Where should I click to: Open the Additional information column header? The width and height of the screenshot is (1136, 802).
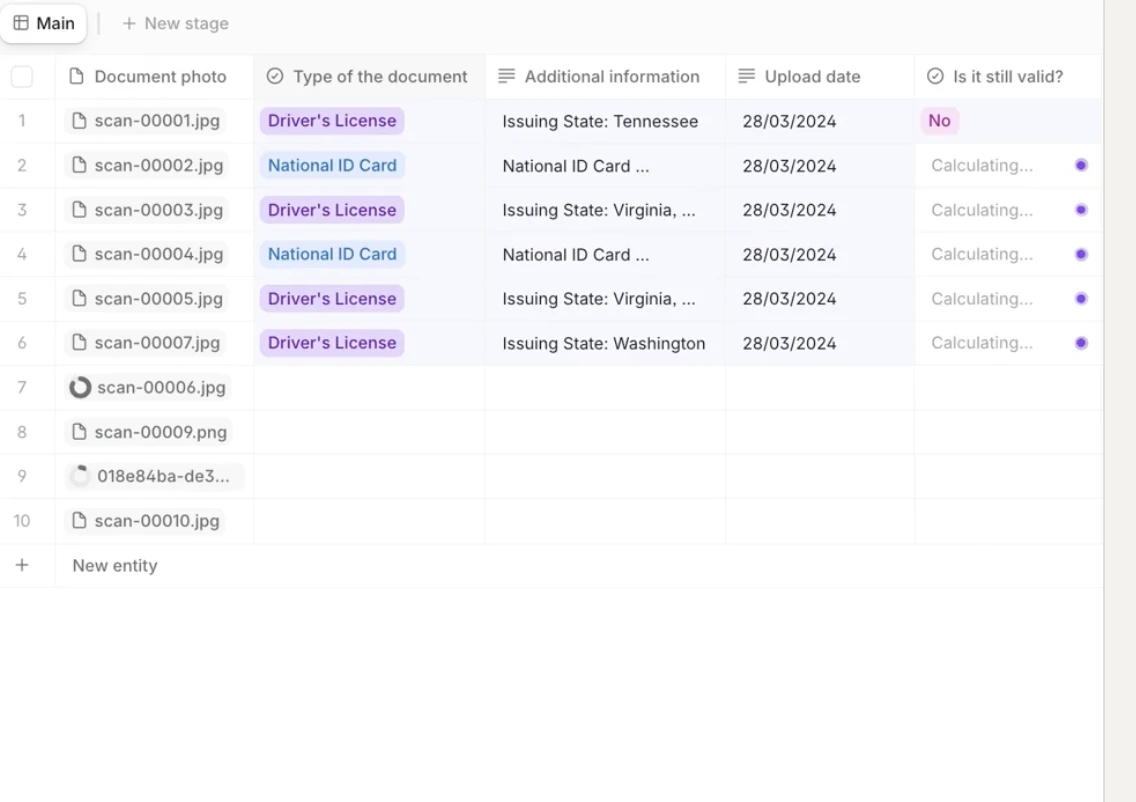pyautogui.click(x=605, y=76)
